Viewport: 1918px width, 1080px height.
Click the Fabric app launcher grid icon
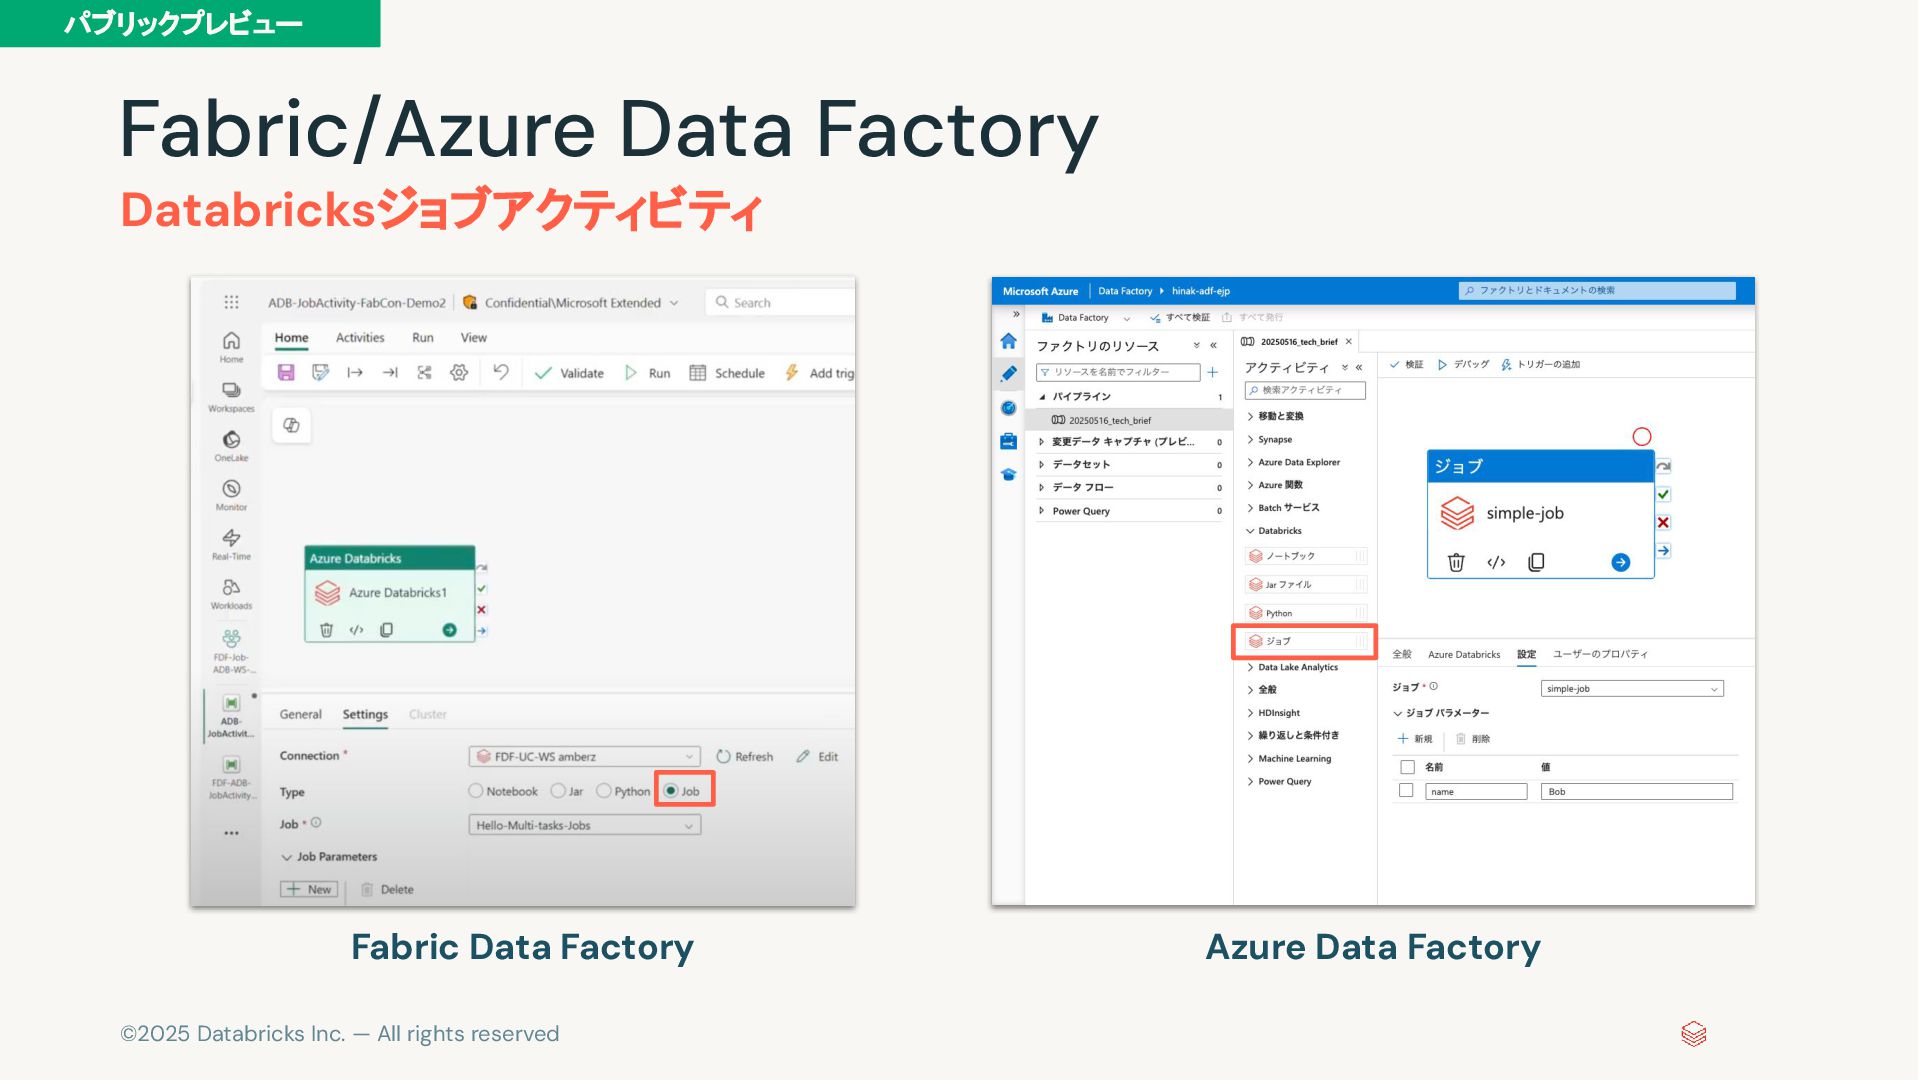point(231,302)
